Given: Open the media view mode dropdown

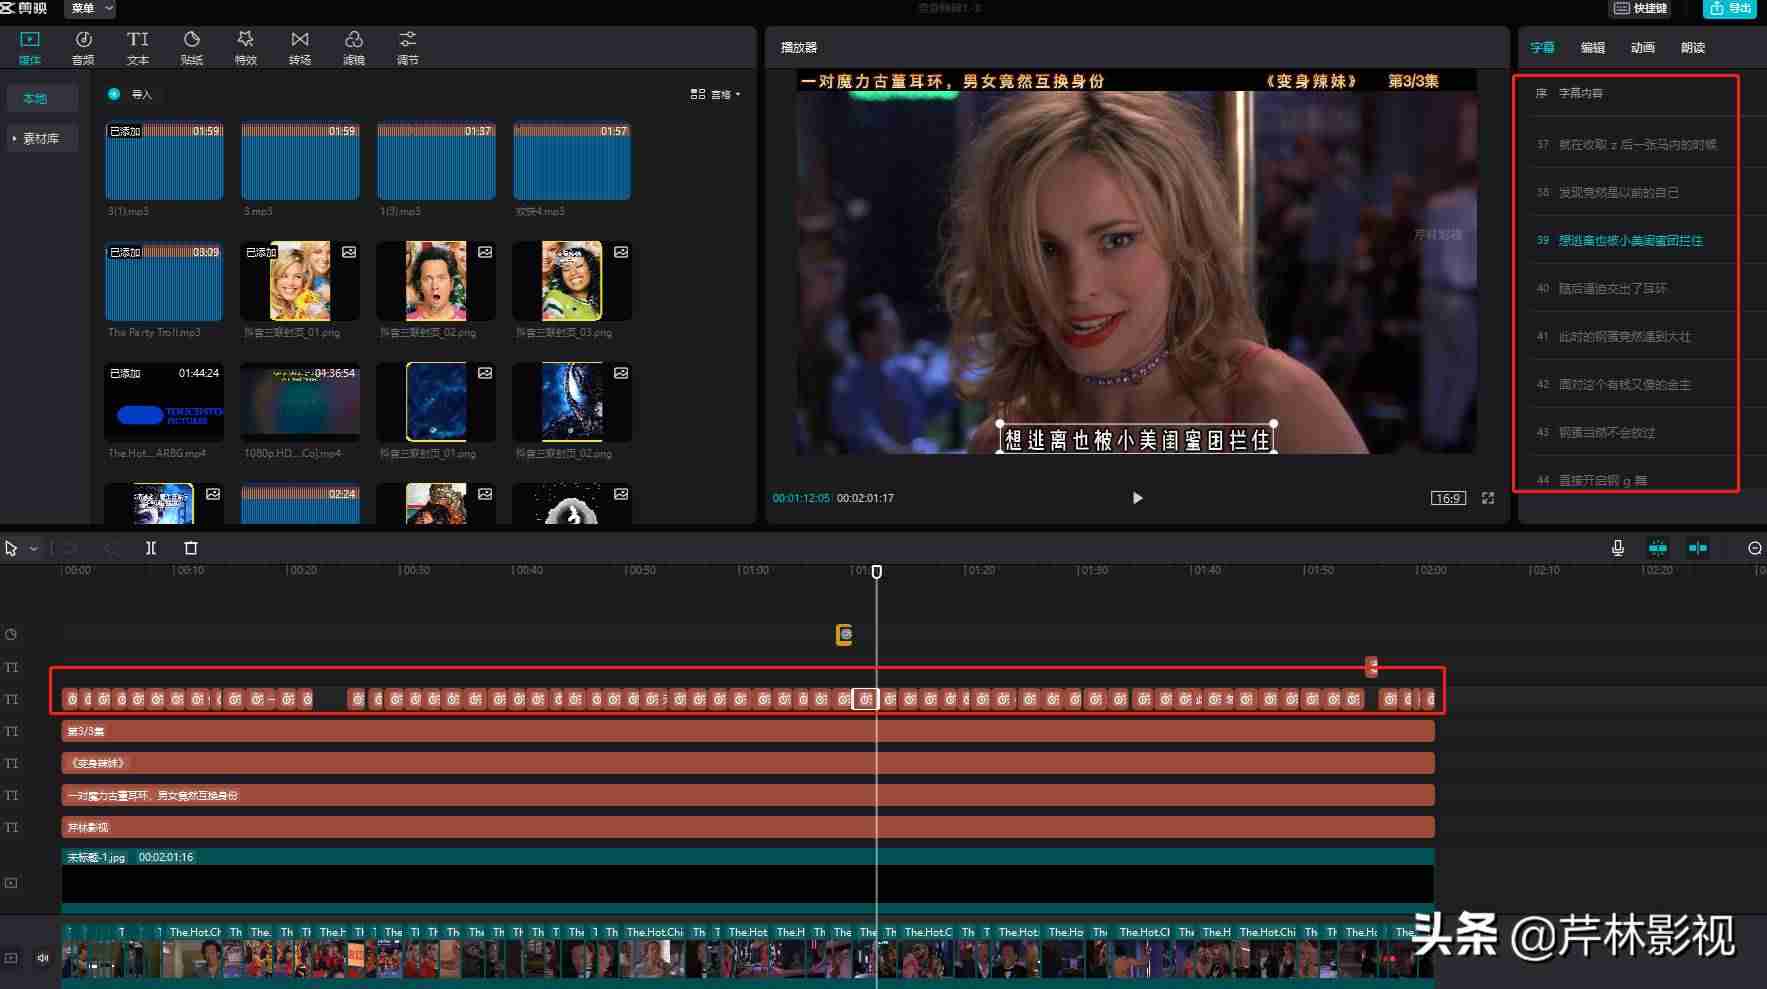Looking at the screenshot, I should [715, 94].
